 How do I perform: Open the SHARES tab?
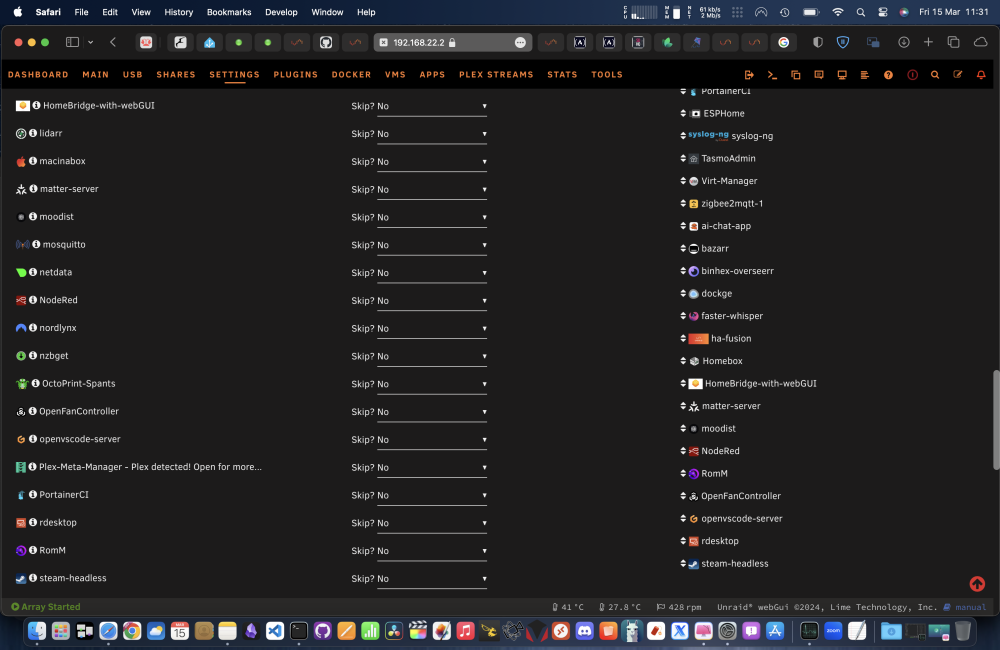(x=176, y=75)
